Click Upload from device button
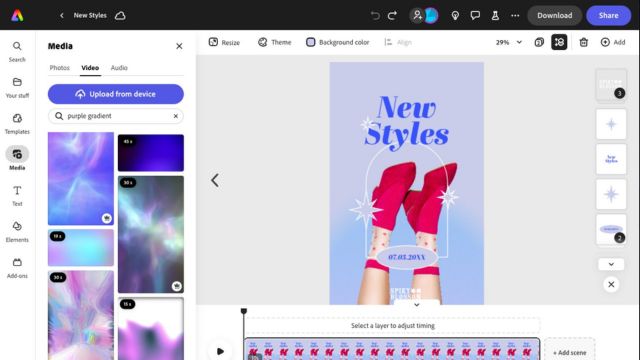 pos(116,94)
